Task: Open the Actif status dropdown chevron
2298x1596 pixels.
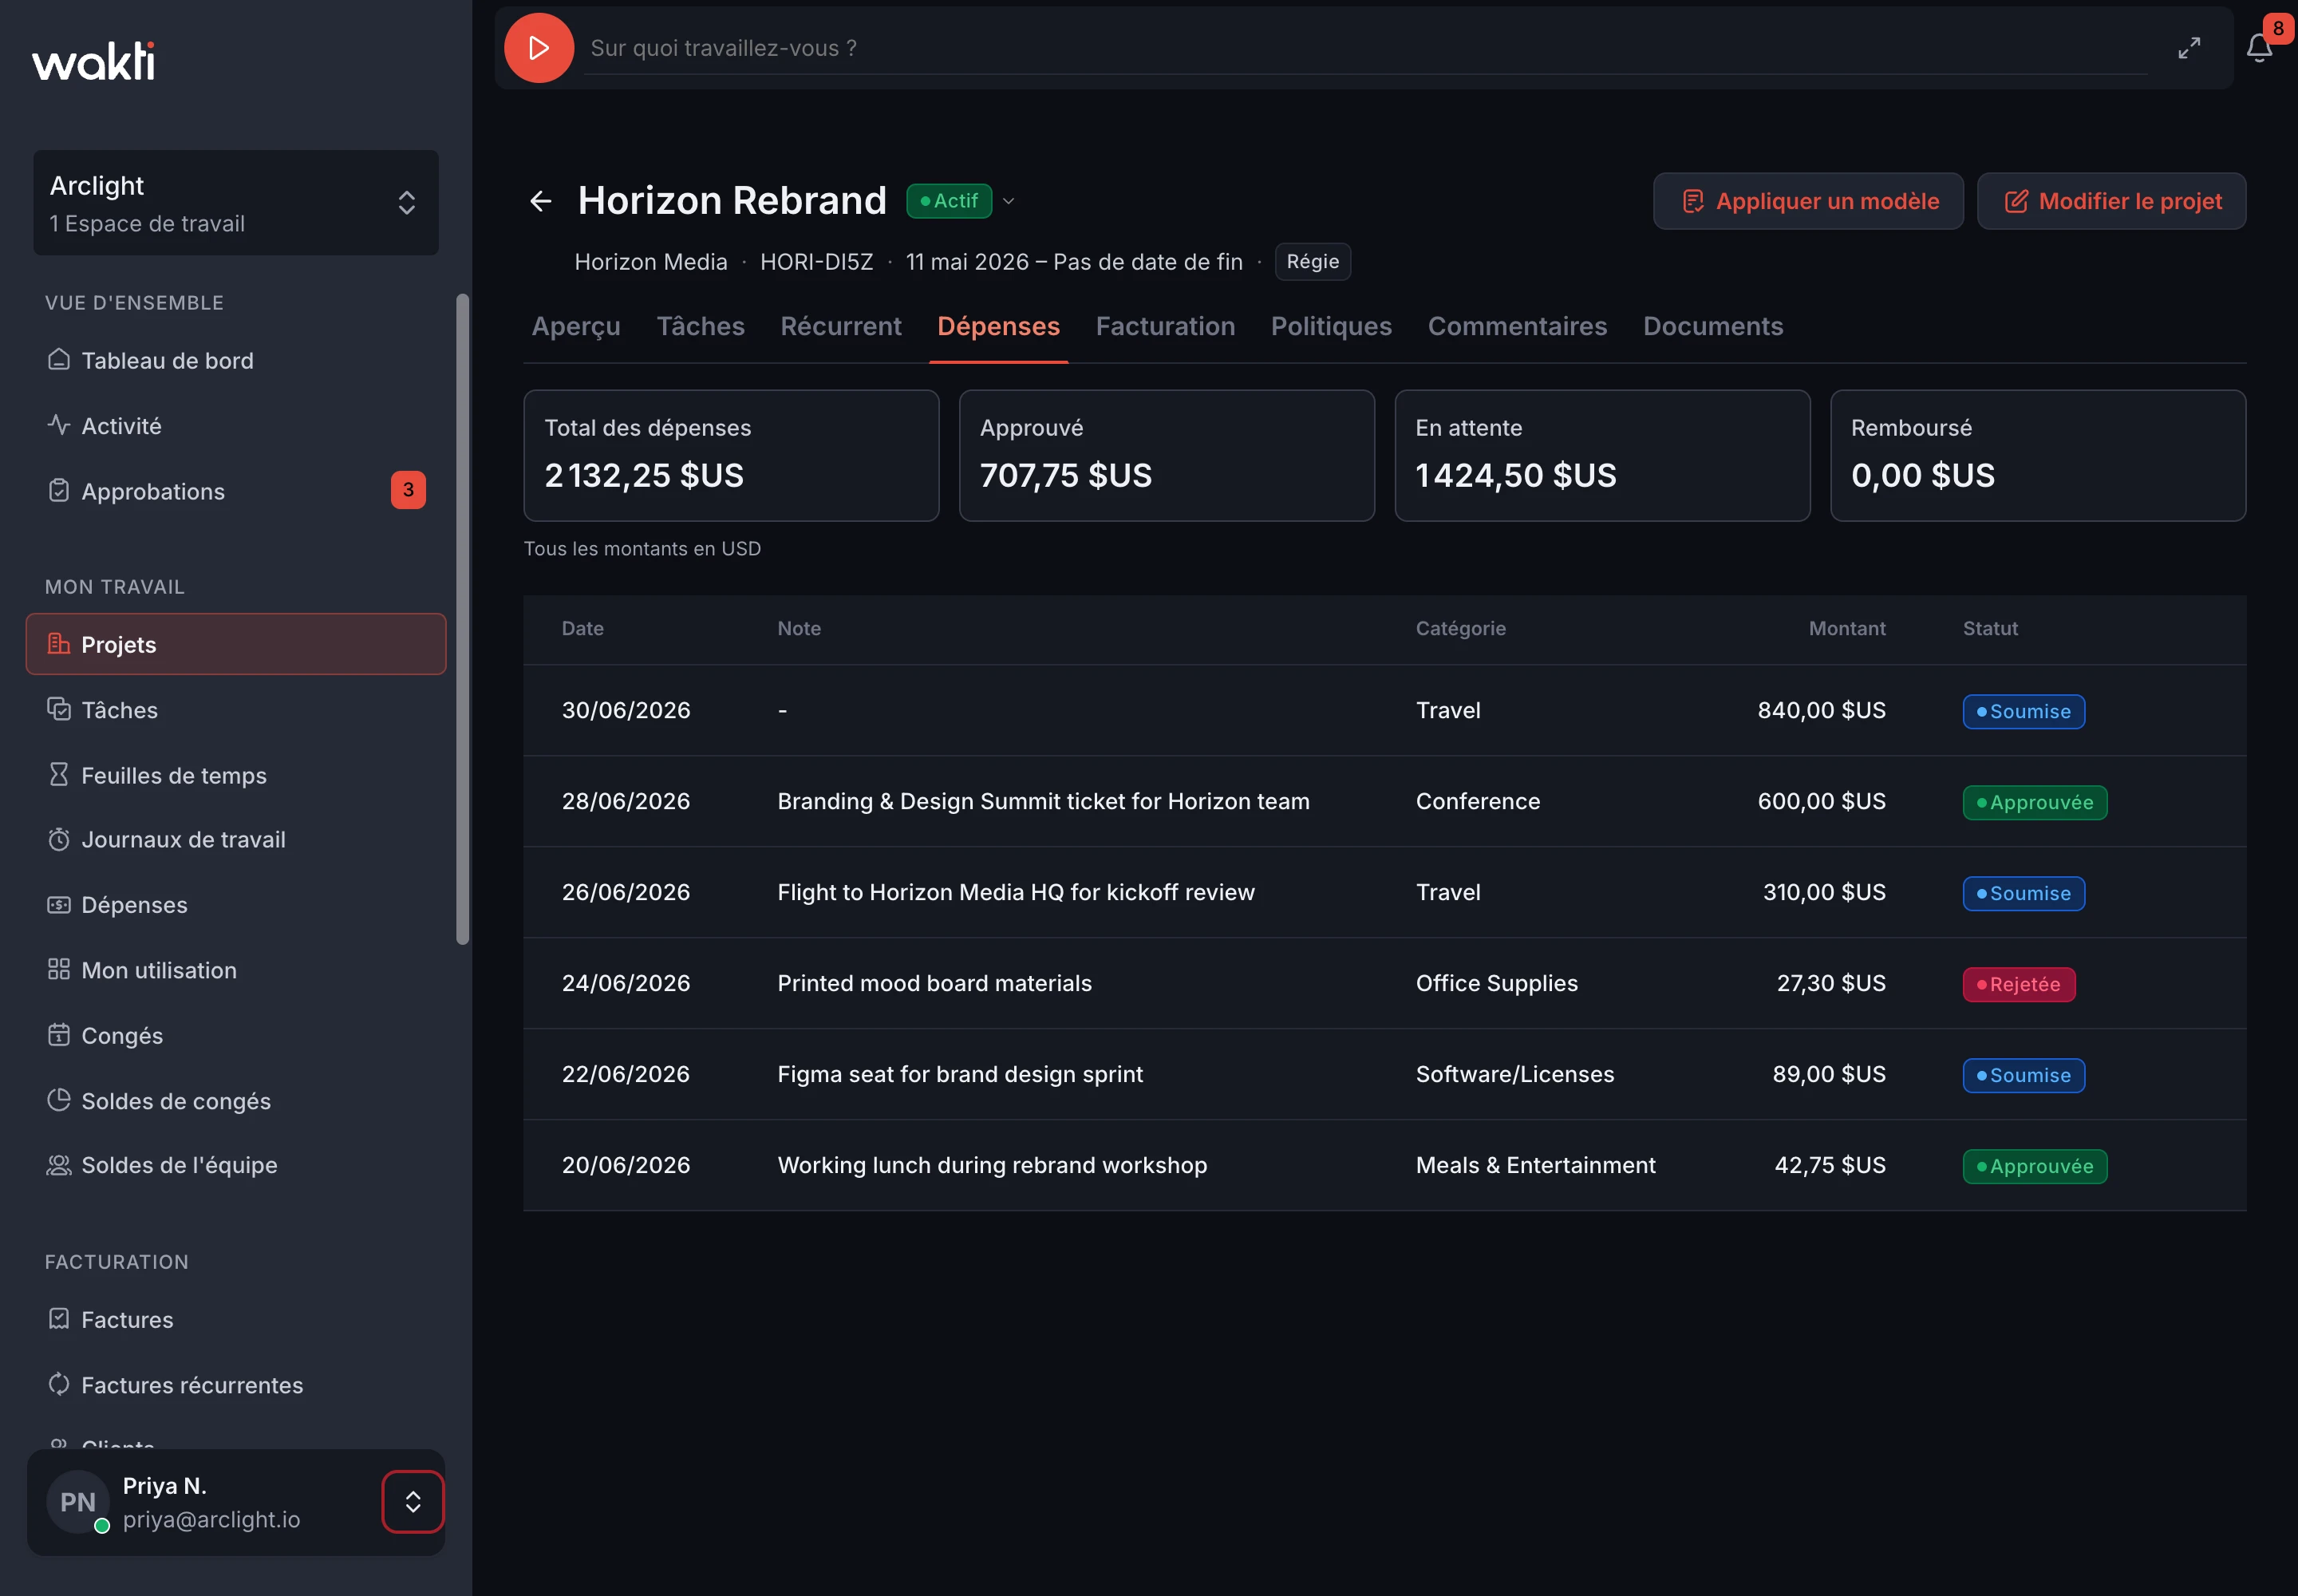Action: [x=1008, y=201]
